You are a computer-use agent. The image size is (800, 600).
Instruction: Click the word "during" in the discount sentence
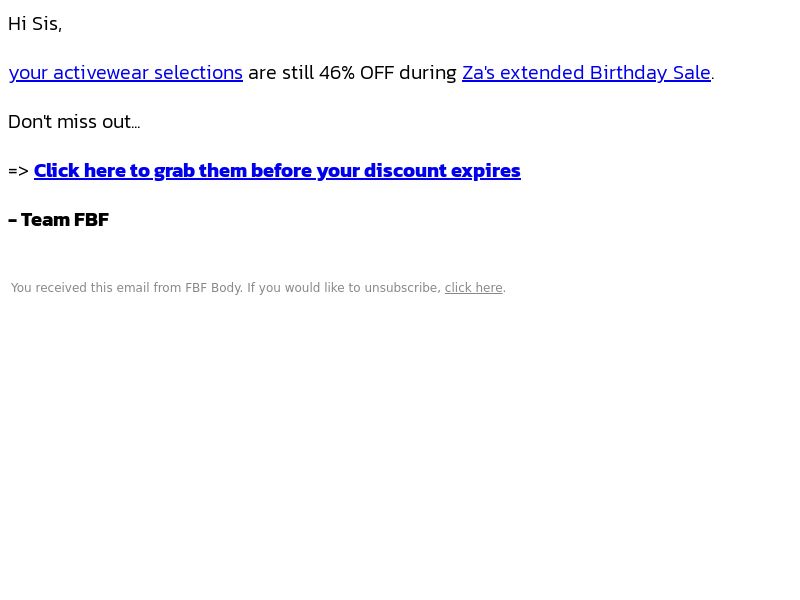[428, 73]
